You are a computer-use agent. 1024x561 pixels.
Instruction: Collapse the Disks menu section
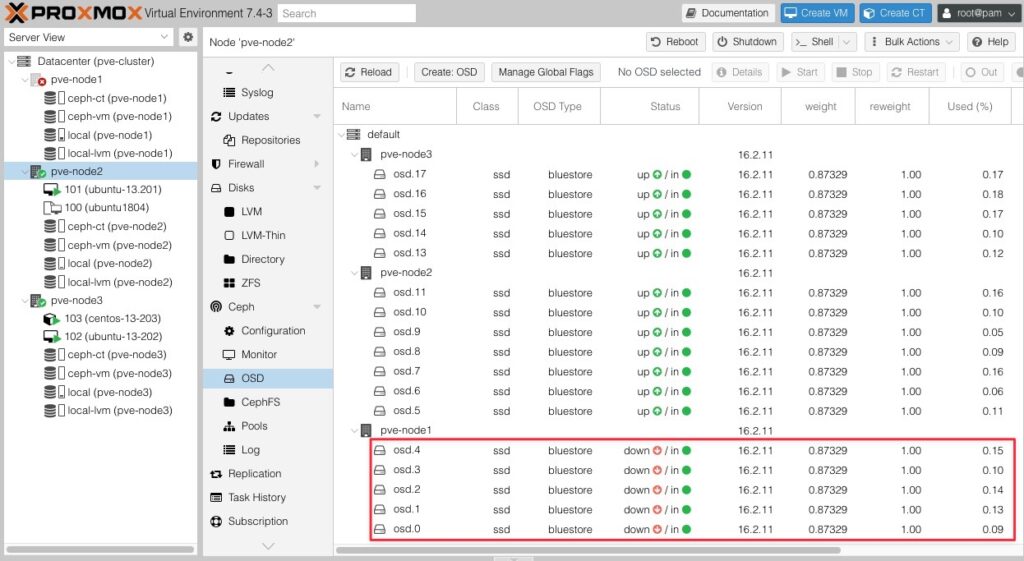[x=317, y=188]
